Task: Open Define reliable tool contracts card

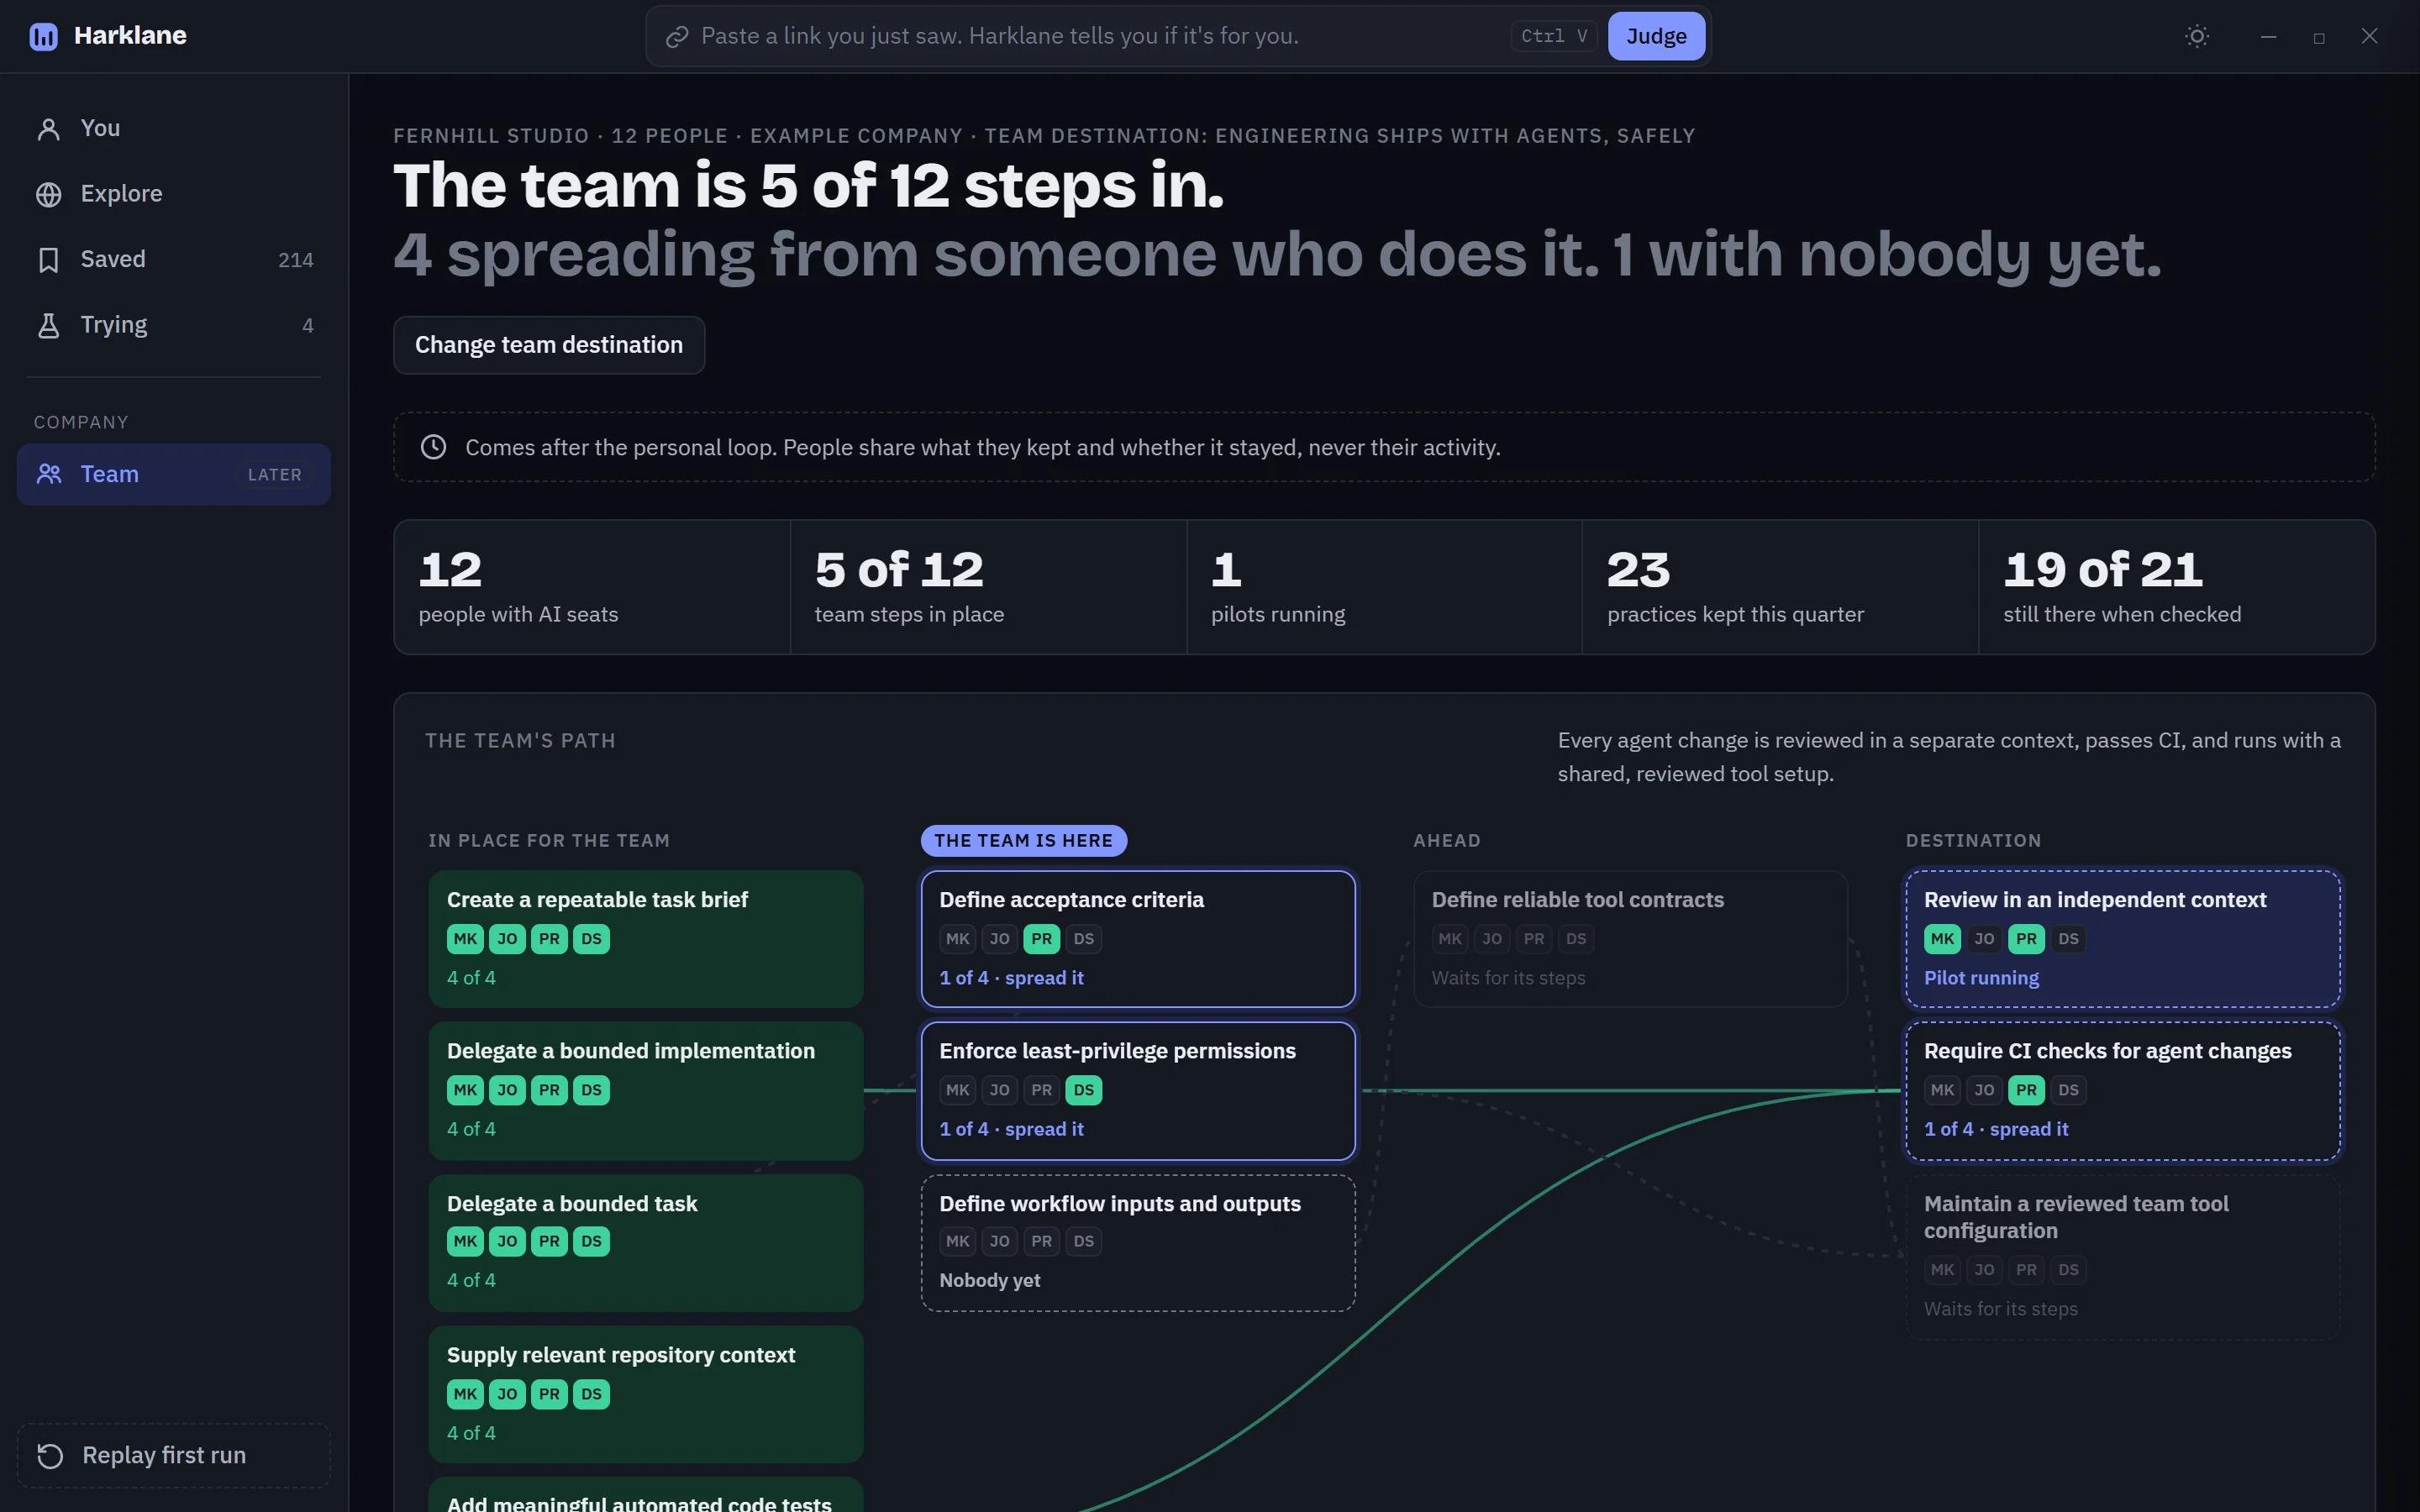Action: click(x=1630, y=939)
